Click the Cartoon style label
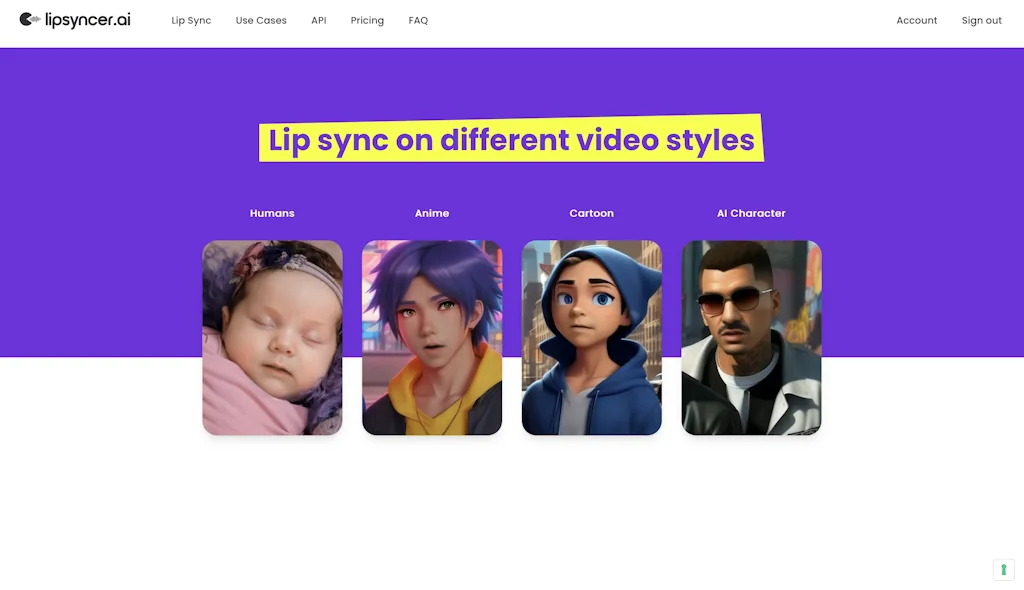1024x590 pixels. click(x=591, y=213)
